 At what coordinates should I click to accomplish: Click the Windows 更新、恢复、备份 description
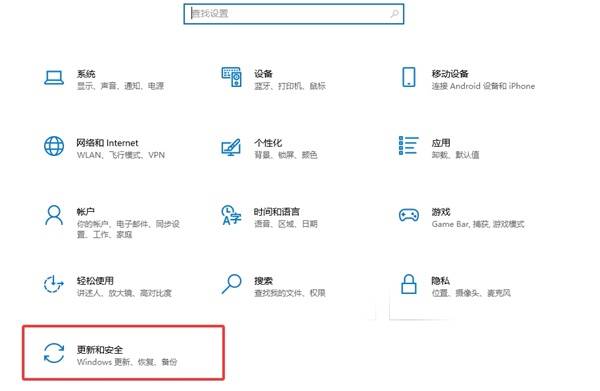(x=127, y=362)
